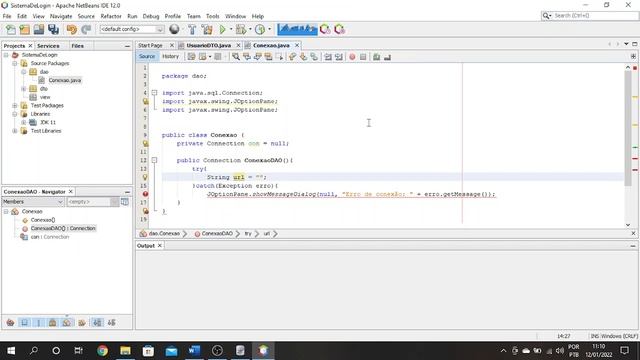Click the Uncomment lines icon

(x=387, y=57)
